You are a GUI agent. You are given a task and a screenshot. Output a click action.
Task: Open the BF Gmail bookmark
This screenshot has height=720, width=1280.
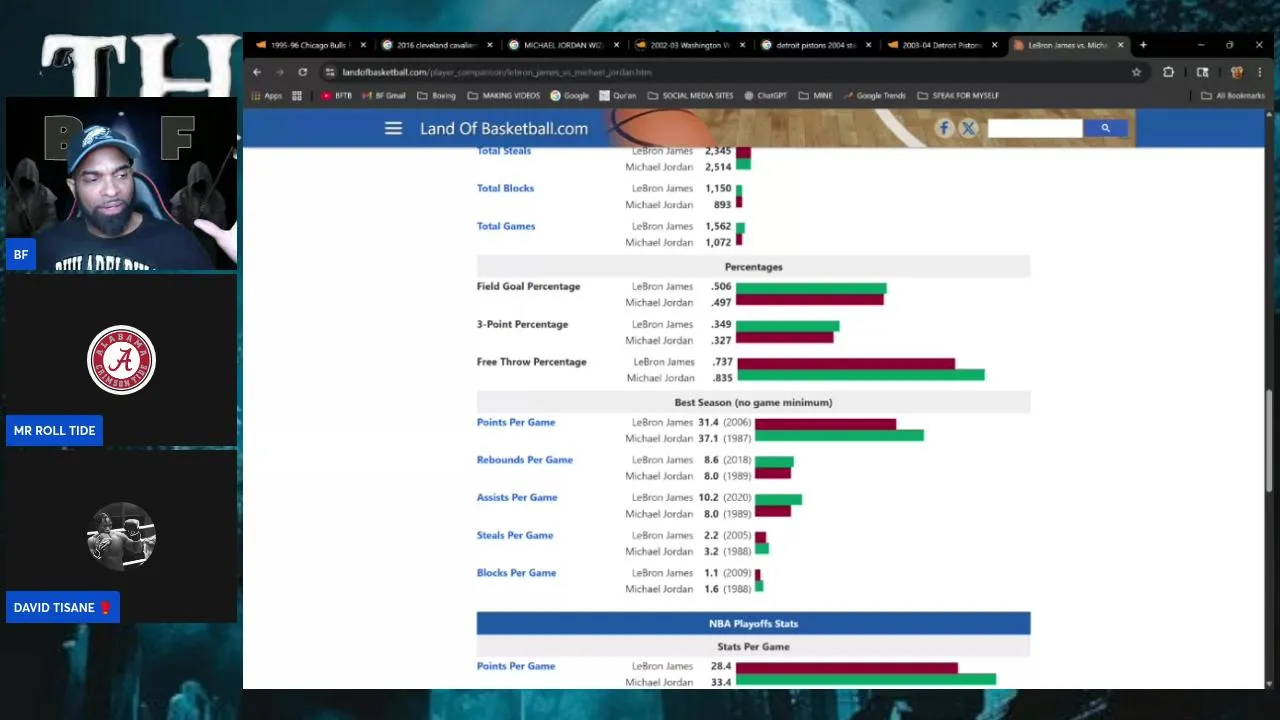(x=383, y=96)
